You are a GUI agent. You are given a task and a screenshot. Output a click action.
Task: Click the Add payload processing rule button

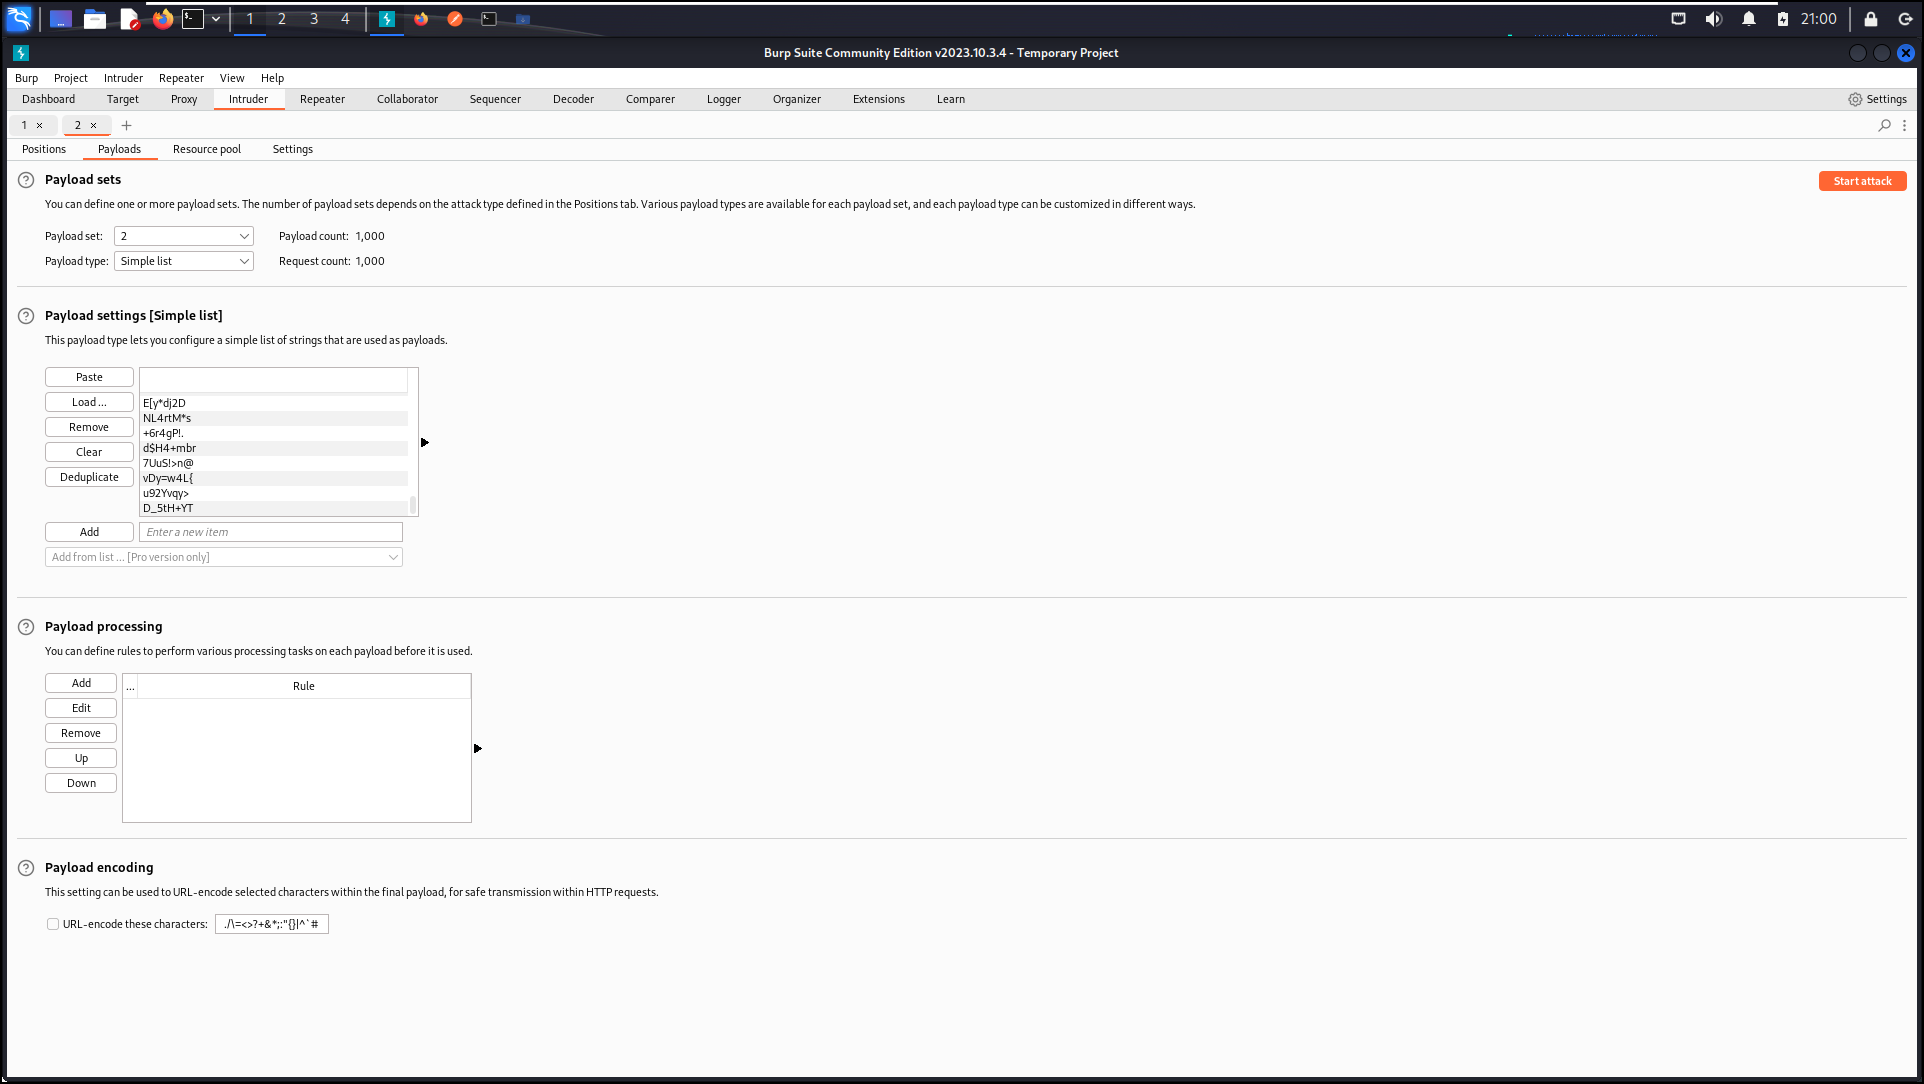coord(81,683)
